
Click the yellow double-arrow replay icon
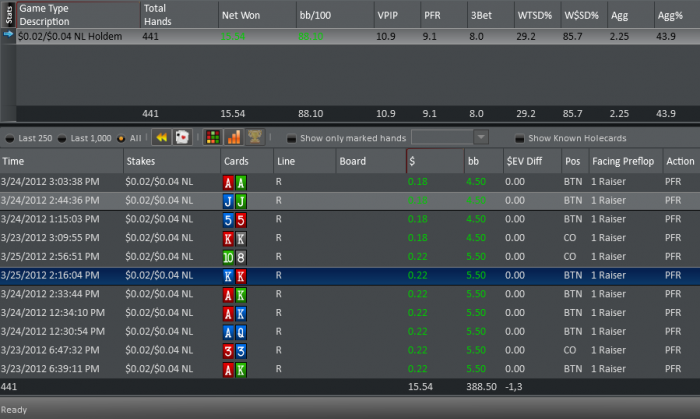pos(162,137)
